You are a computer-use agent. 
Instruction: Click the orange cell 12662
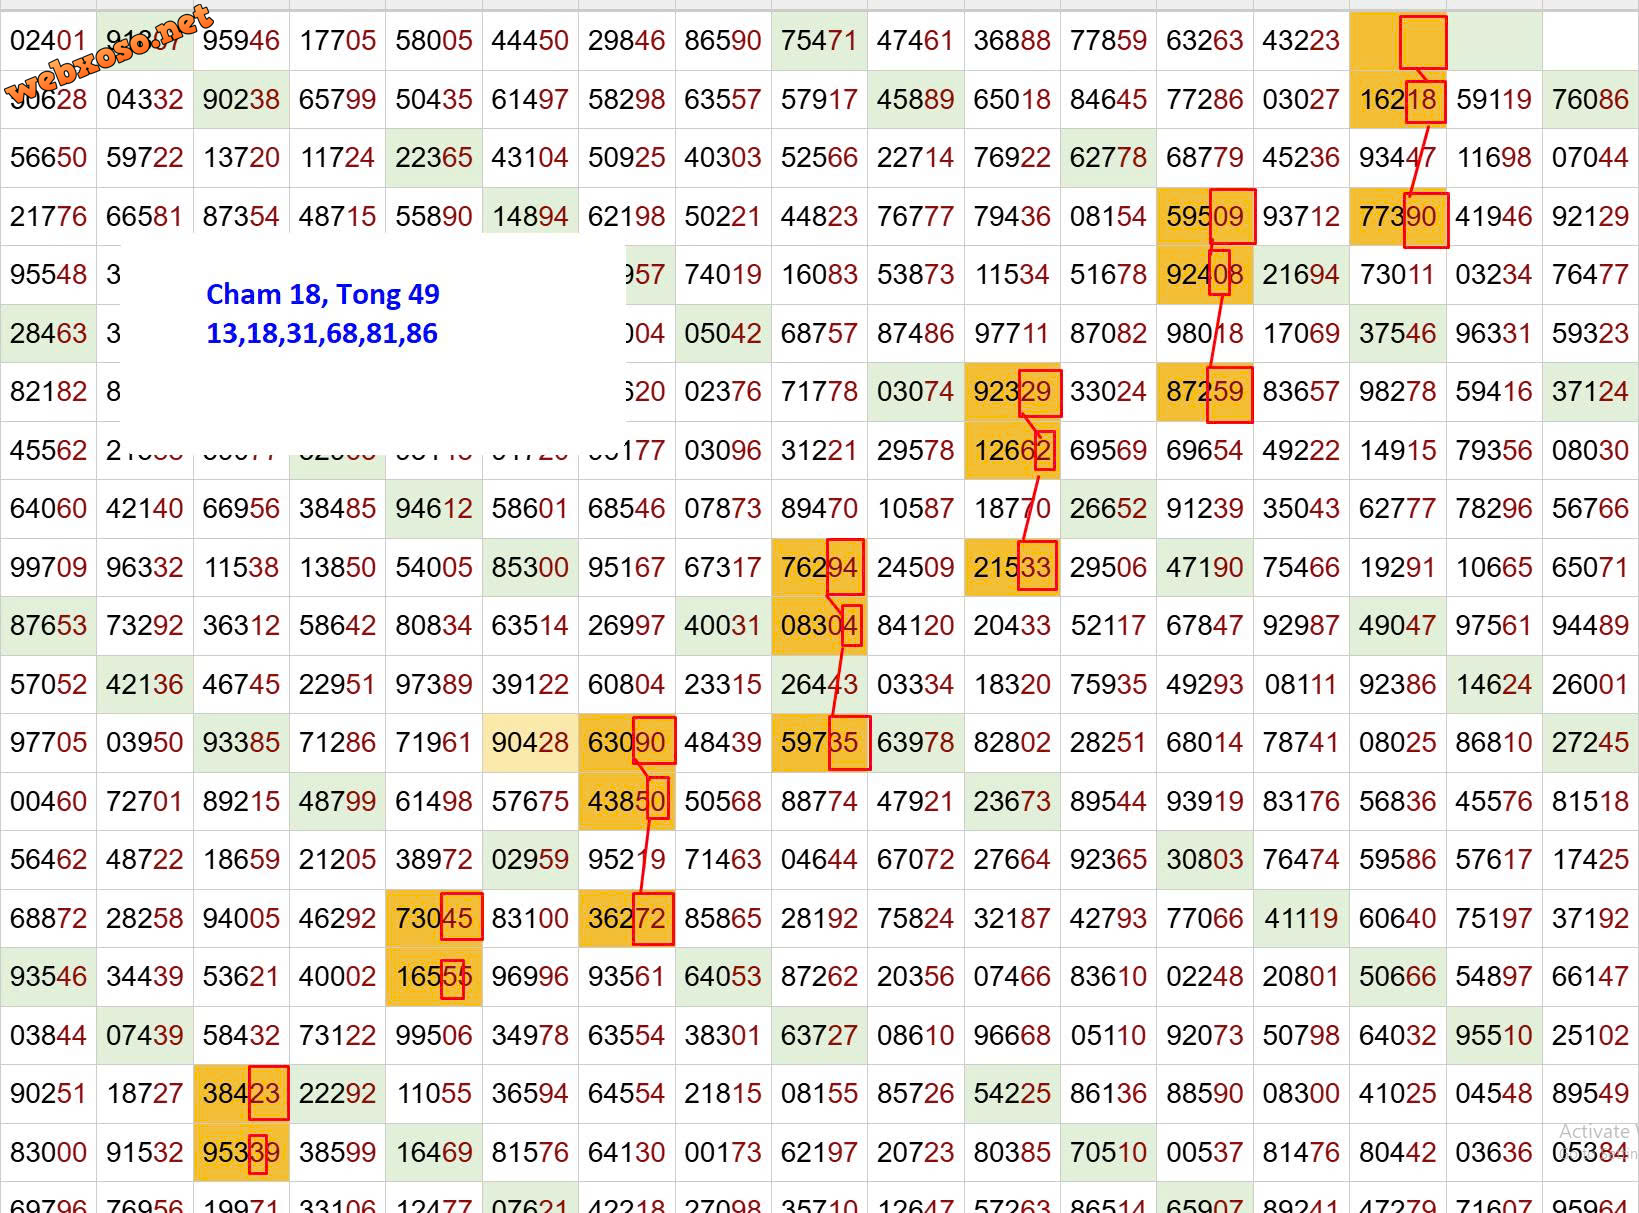(1011, 451)
